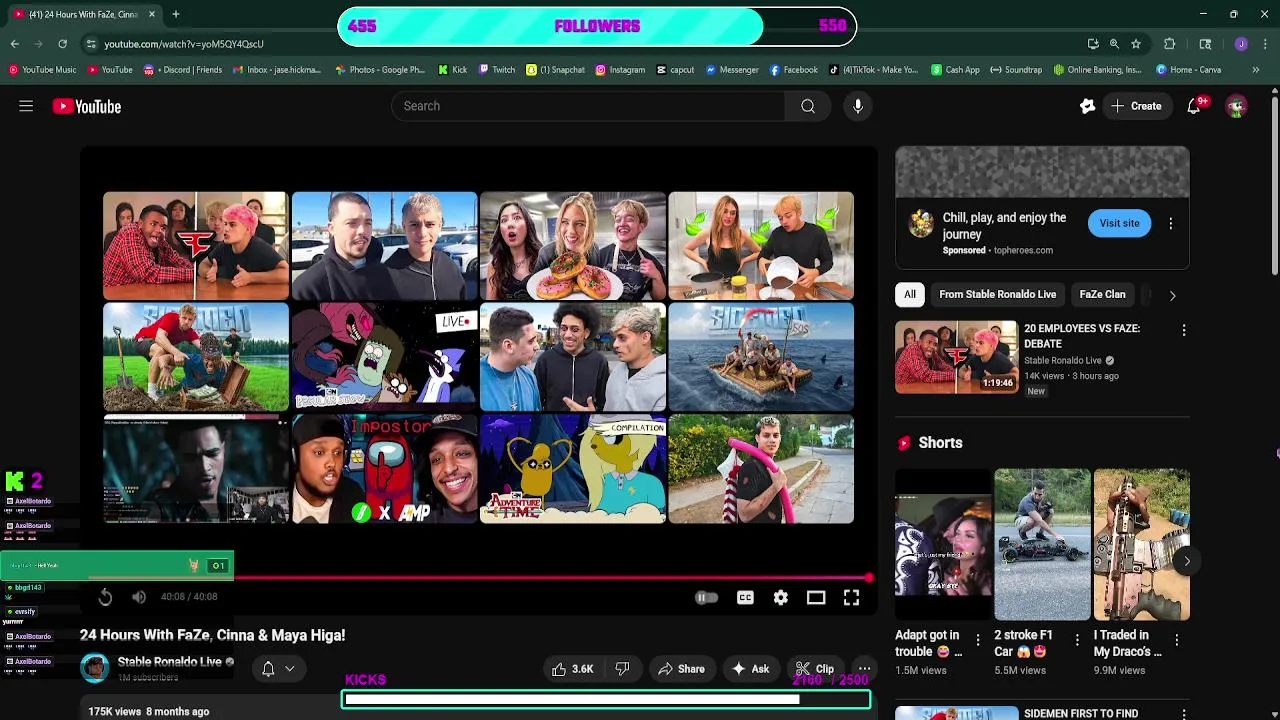This screenshot has width=1280, height=720.
Task: Open the account avatar menu
Action: [1236, 106]
